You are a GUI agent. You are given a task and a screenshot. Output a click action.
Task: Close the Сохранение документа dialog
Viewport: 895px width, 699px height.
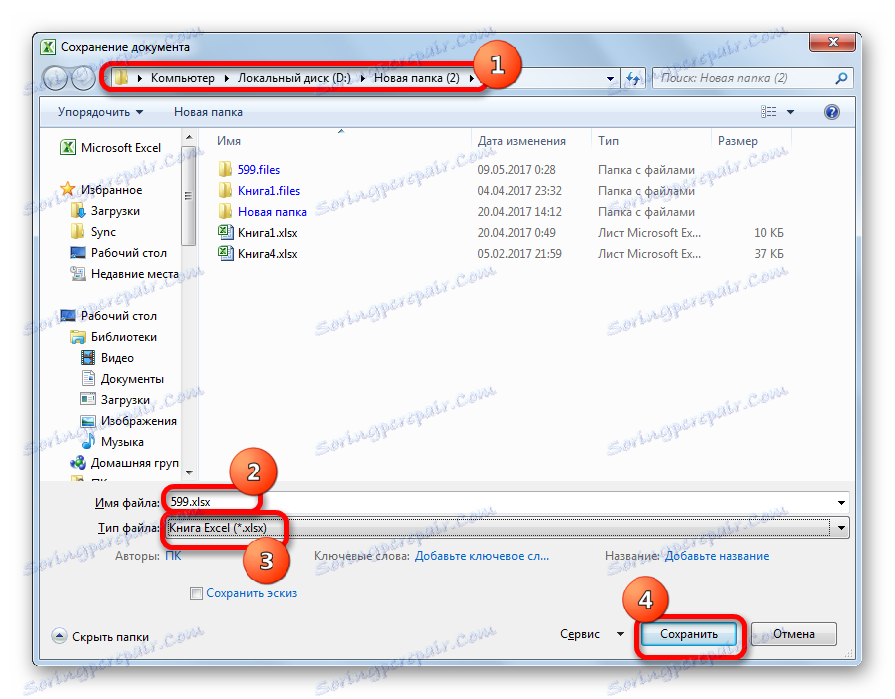click(x=833, y=42)
